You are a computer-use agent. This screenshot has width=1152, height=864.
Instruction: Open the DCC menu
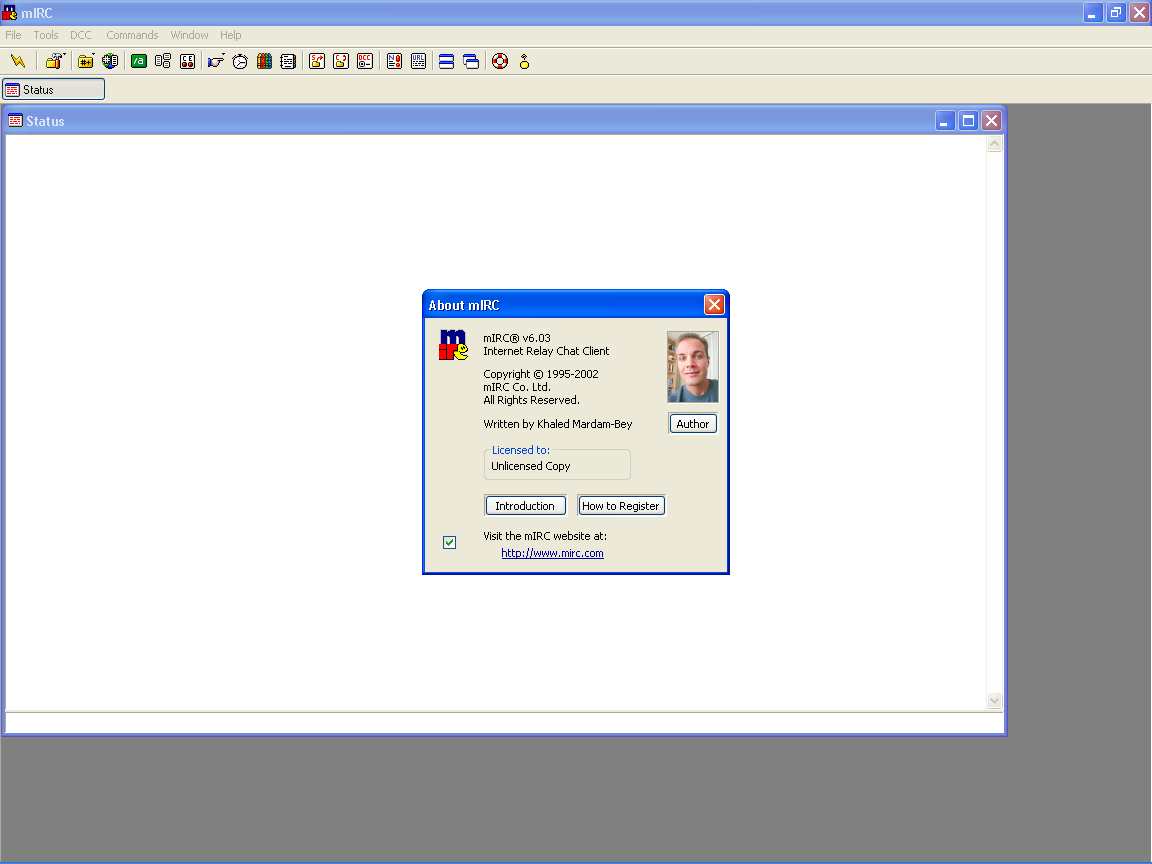[81, 35]
